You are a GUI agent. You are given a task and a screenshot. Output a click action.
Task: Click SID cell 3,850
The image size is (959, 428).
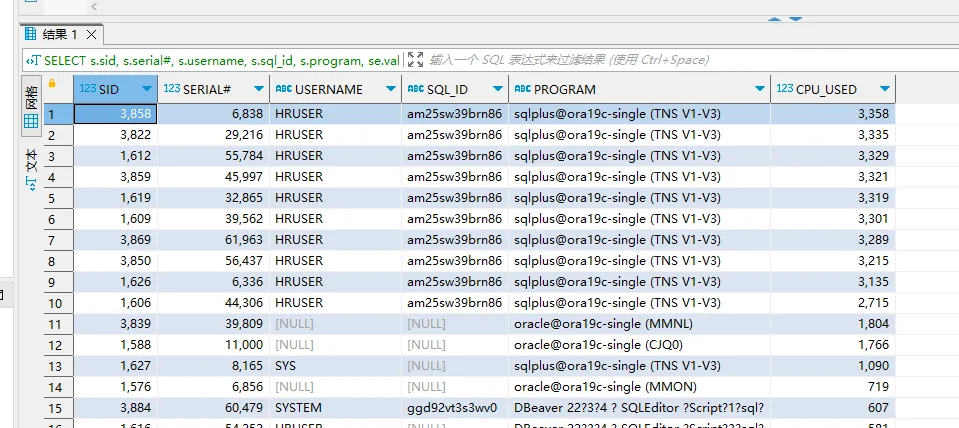coord(116,261)
